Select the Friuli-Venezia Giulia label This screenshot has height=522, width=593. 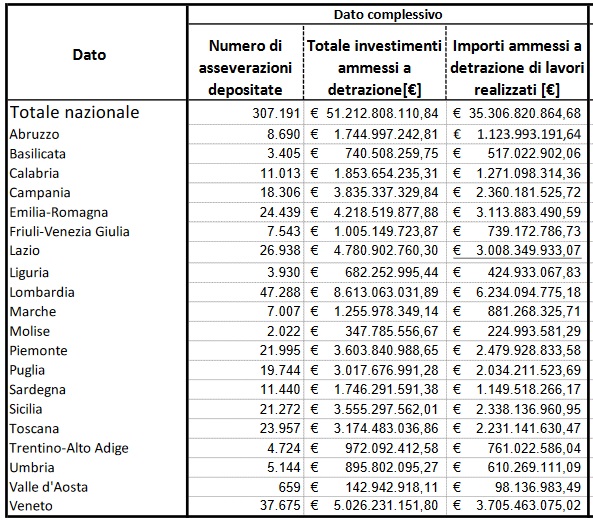coord(69,231)
